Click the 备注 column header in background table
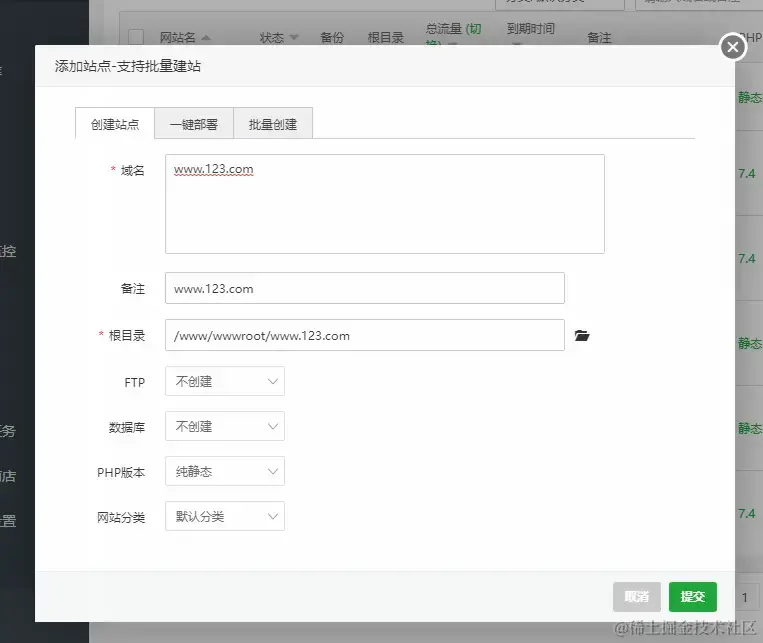Image resolution: width=763 pixels, height=643 pixels. click(599, 37)
